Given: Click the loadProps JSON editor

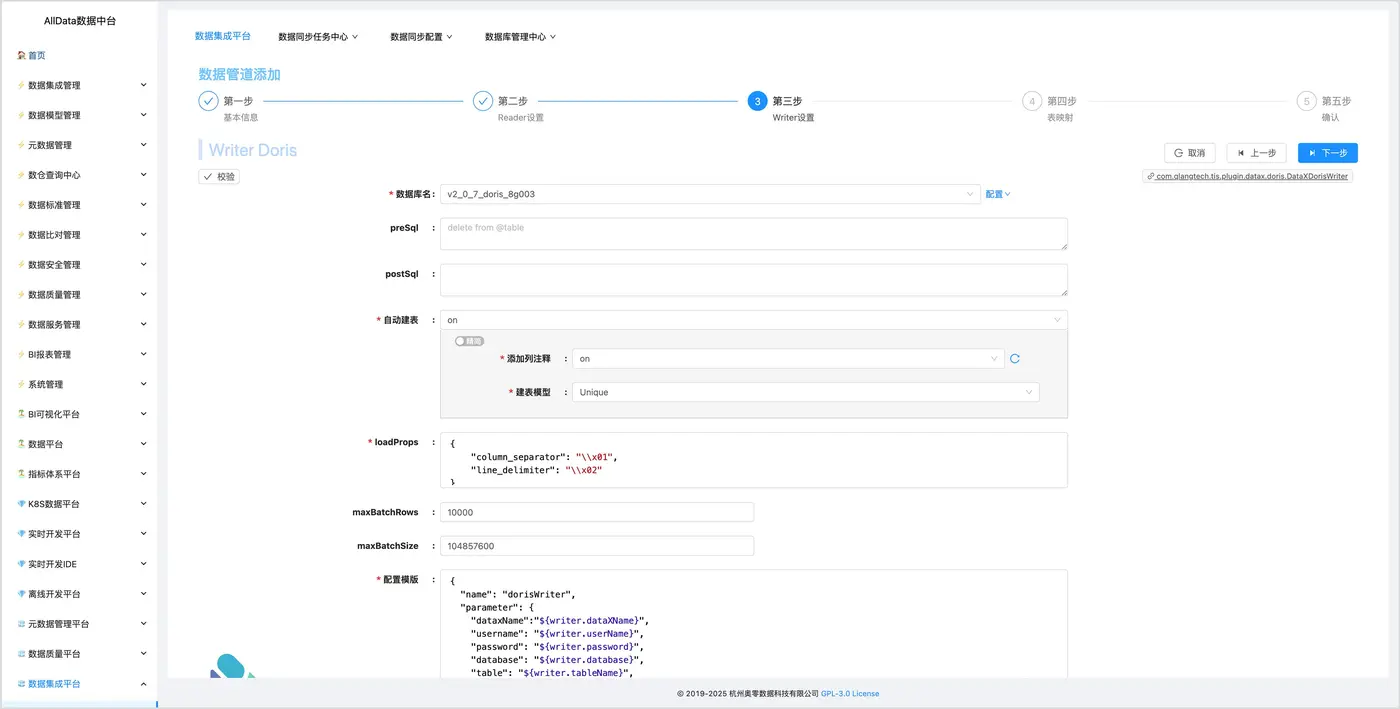Looking at the screenshot, I should [754, 460].
